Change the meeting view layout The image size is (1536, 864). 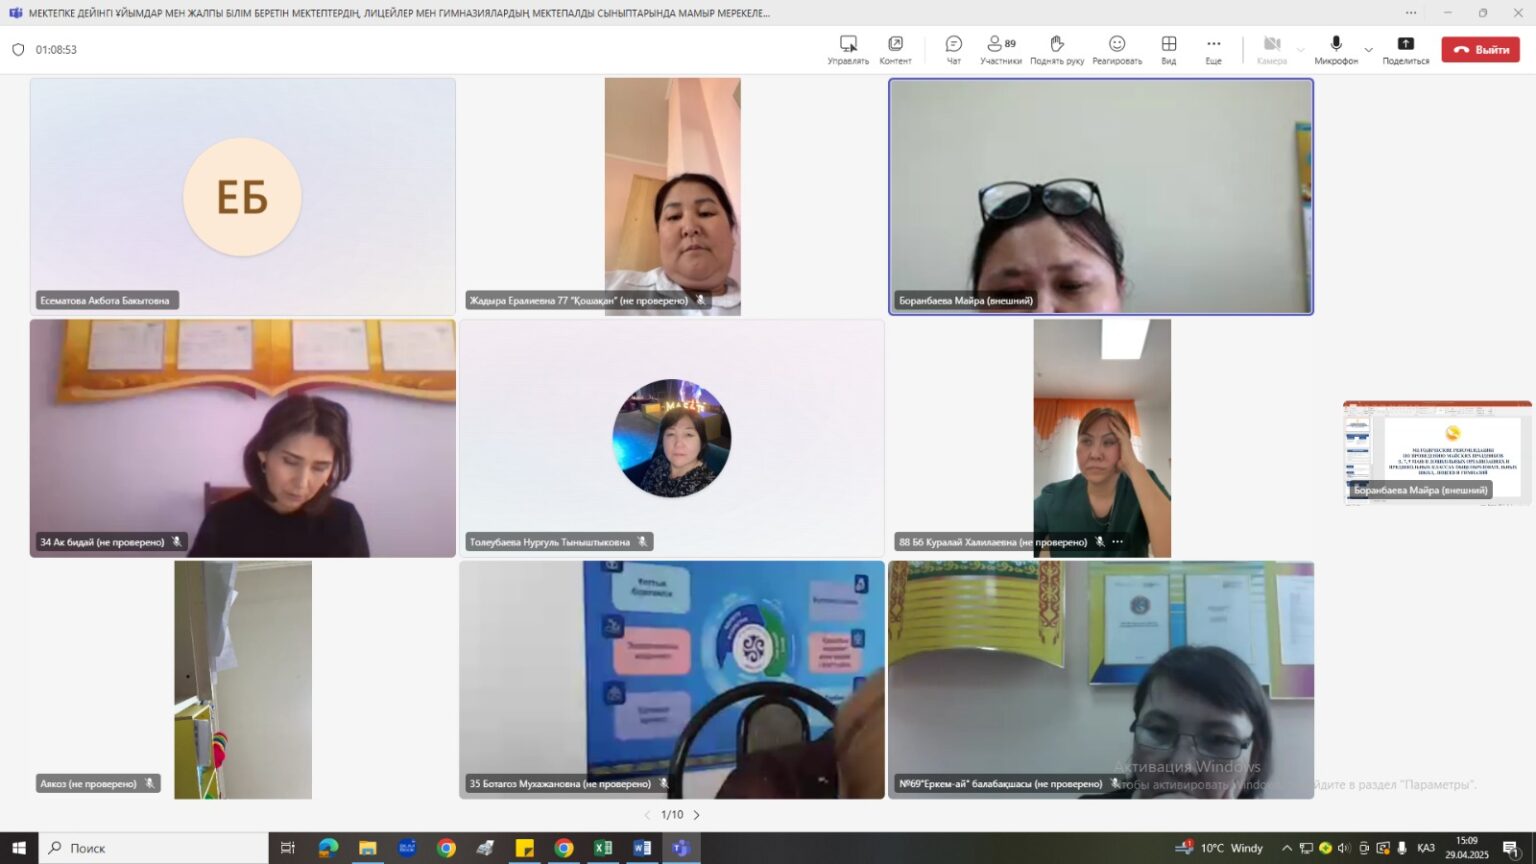click(1168, 49)
